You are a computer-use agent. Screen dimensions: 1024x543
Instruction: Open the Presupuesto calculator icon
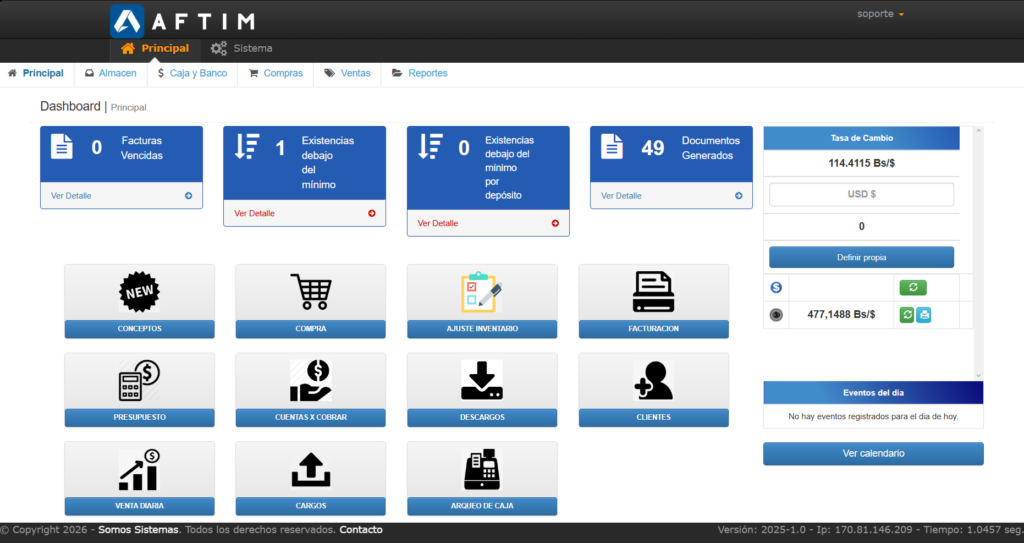pos(139,380)
